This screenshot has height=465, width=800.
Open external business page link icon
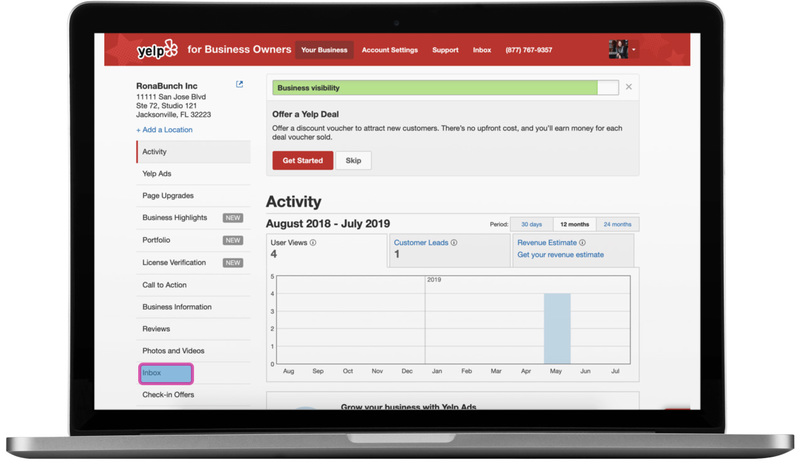(239, 84)
